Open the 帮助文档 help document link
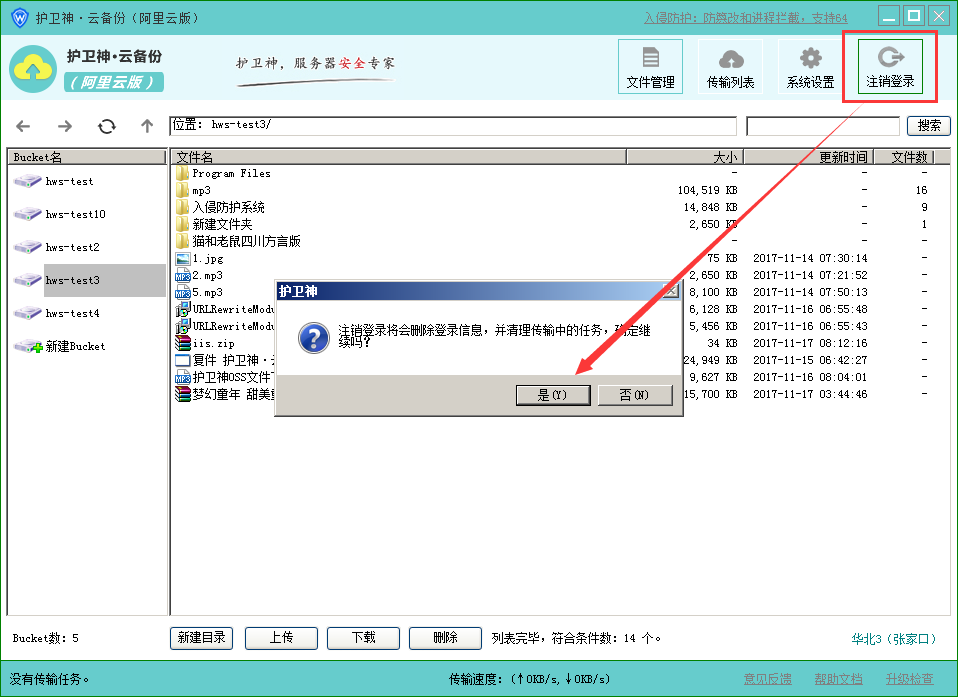The height and width of the screenshot is (697, 958). [838, 679]
